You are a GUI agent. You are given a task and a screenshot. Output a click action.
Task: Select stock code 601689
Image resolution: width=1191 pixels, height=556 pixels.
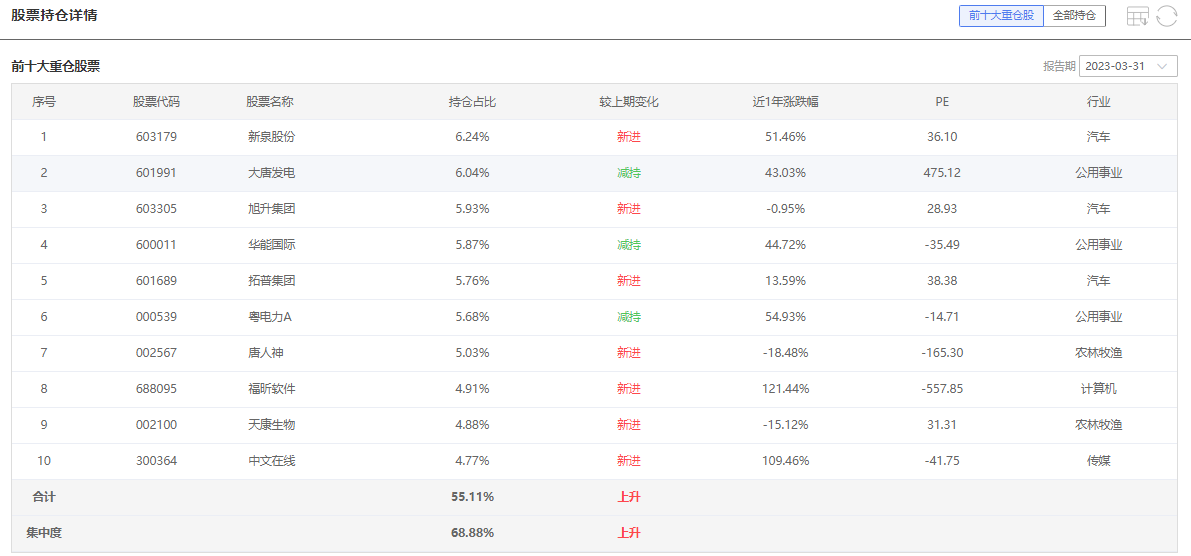156,281
